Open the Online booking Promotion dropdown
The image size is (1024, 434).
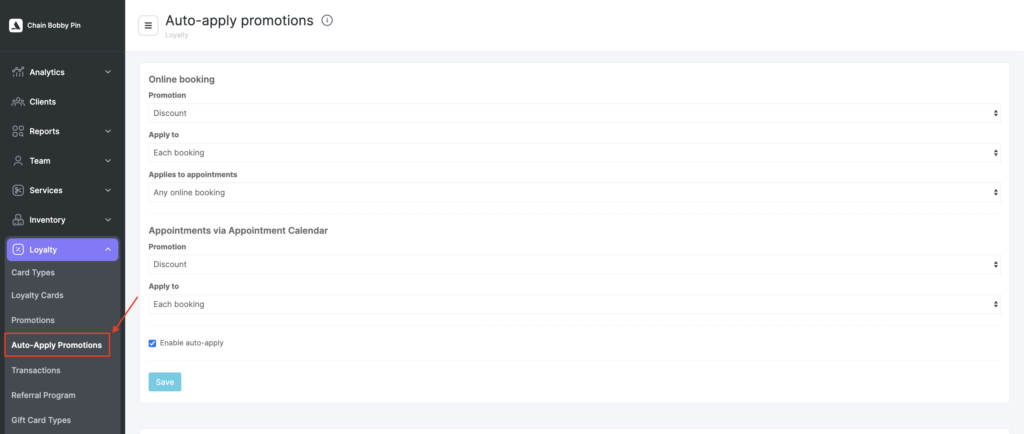574,113
